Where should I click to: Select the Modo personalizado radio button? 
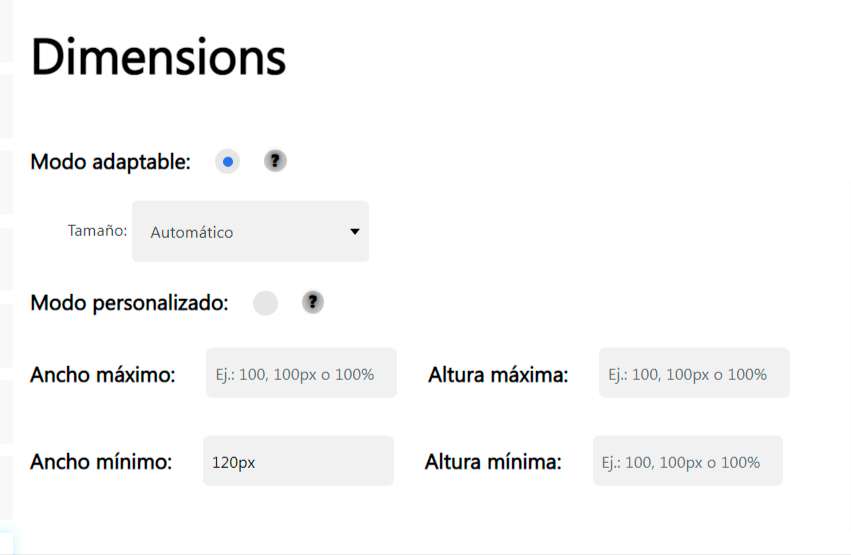point(265,303)
